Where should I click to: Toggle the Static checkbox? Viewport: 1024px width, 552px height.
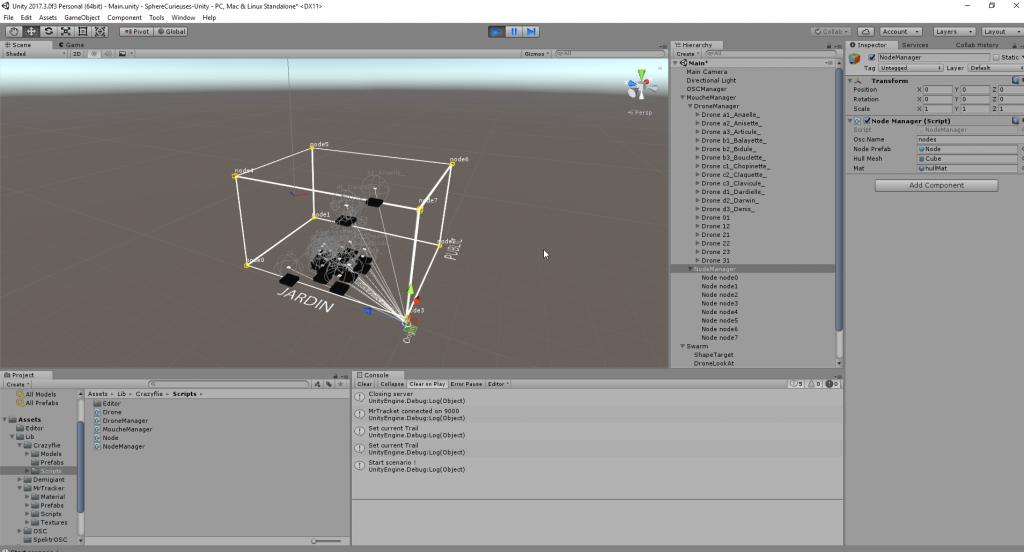(996, 57)
